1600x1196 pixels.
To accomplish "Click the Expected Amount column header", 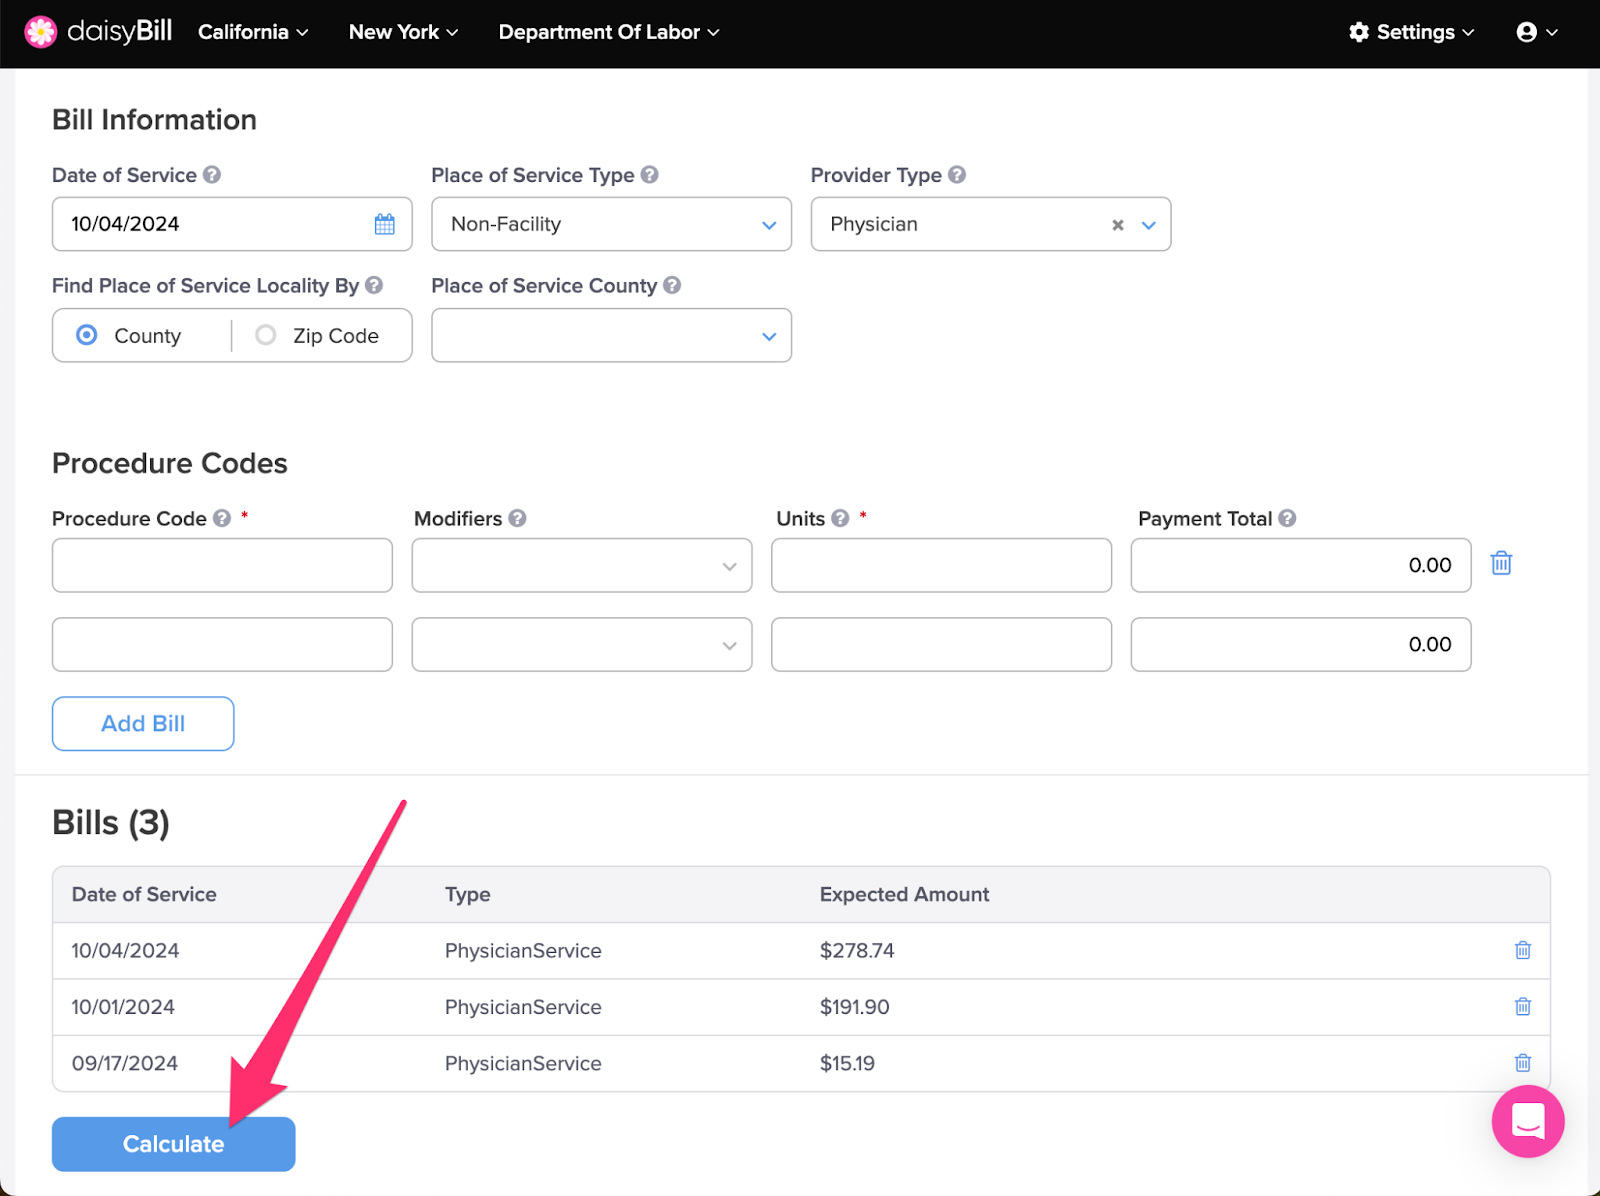I will (904, 894).
